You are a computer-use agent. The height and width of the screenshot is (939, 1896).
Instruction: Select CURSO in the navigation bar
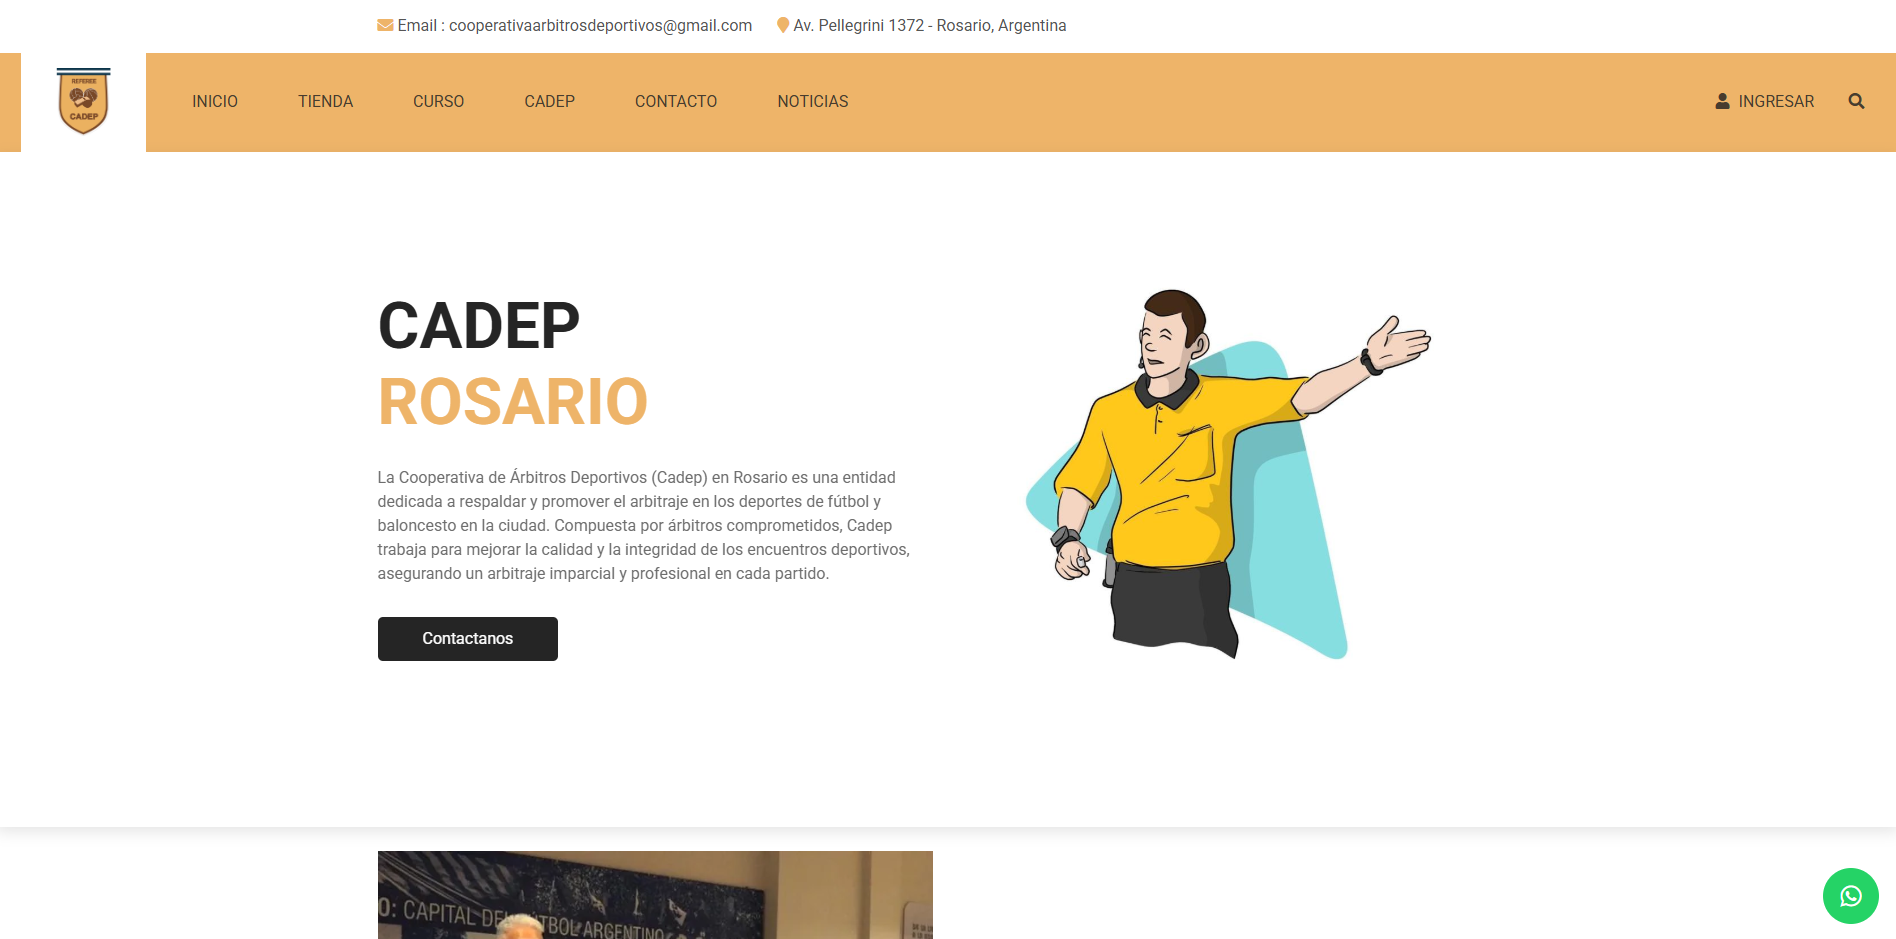click(438, 101)
